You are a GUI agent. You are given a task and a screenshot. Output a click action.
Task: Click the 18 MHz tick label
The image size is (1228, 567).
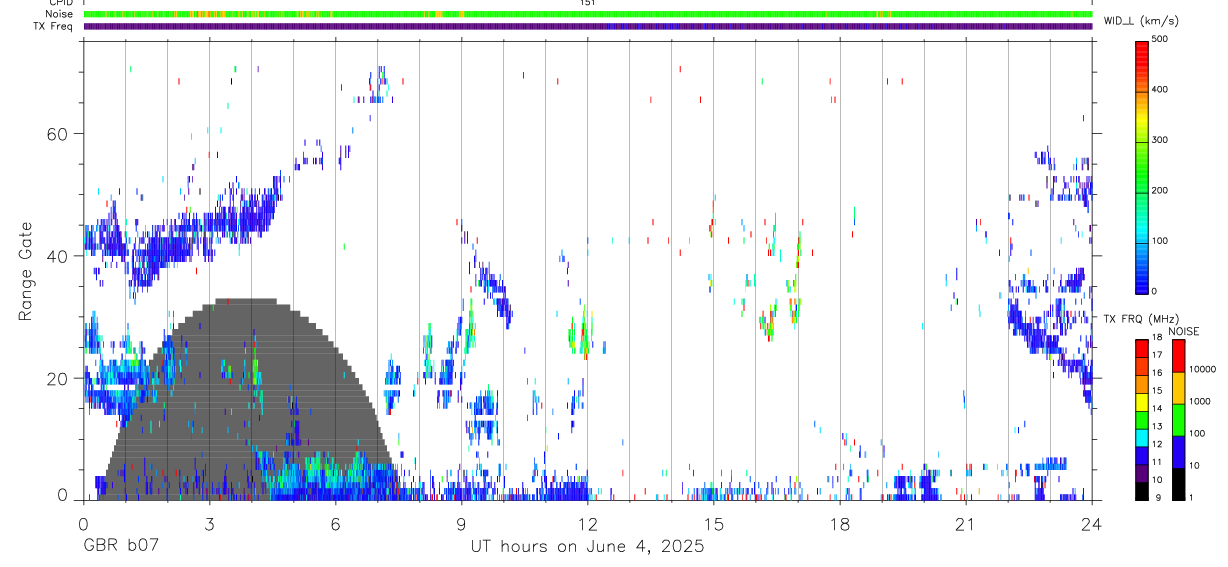pos(1157,338)
